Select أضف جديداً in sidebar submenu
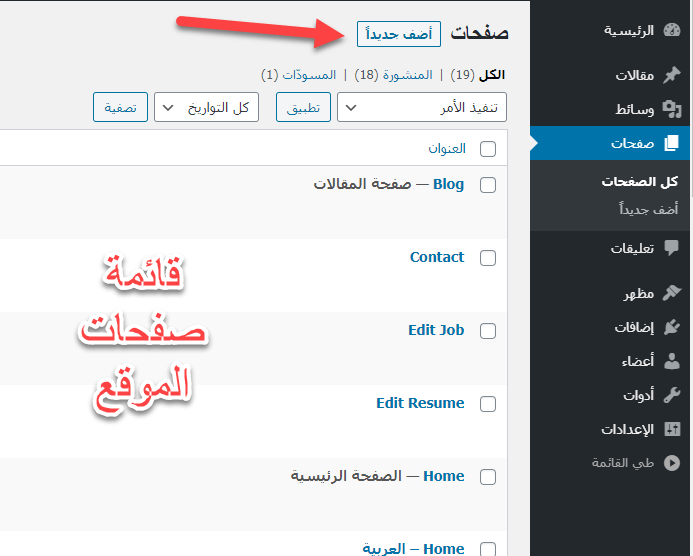 tap(648, 209)
